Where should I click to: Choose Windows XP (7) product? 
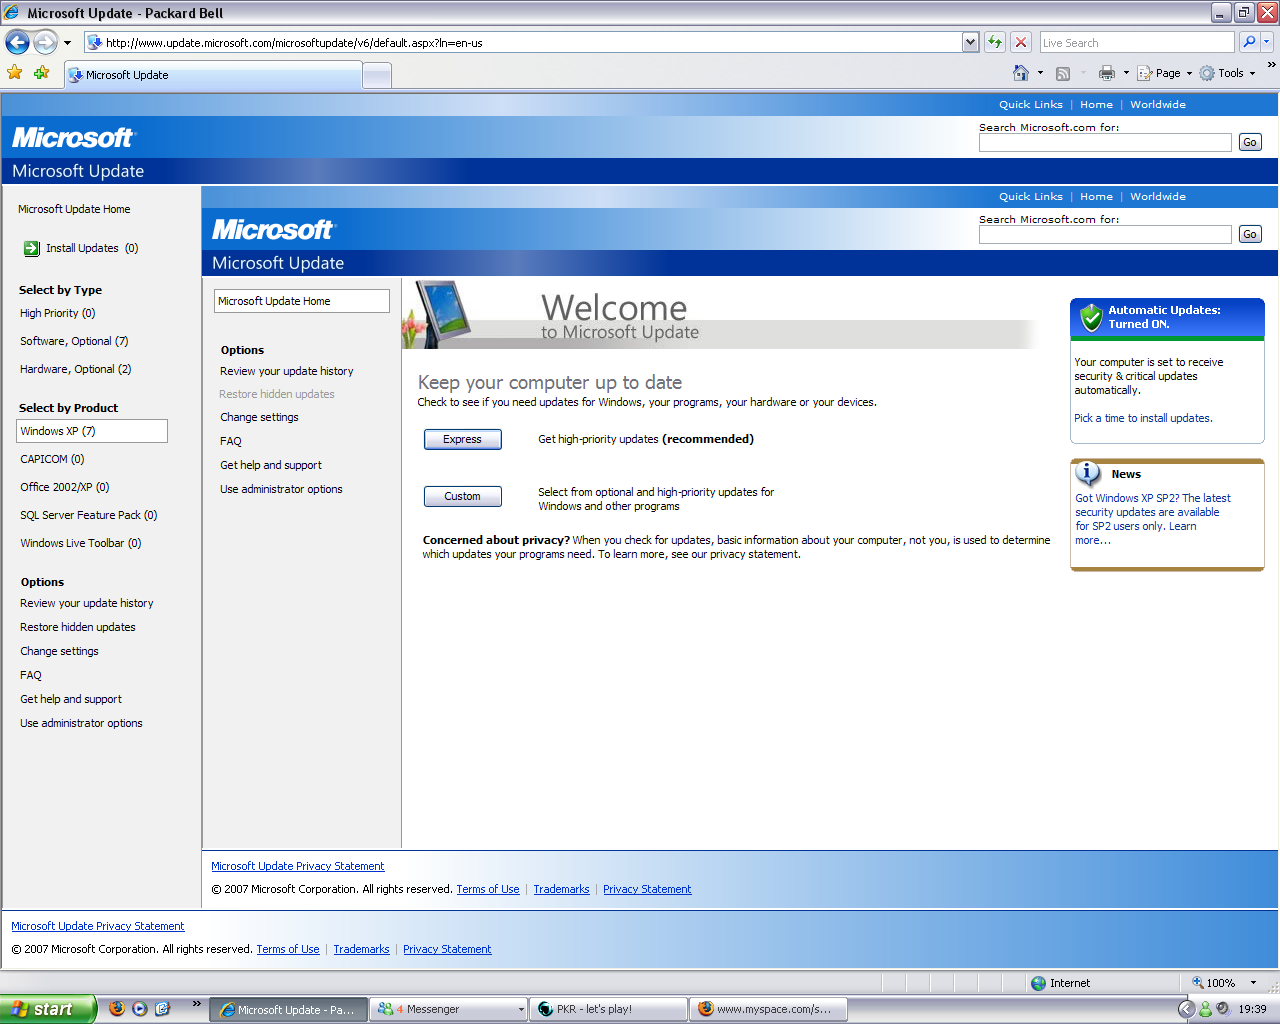[92, 431]
